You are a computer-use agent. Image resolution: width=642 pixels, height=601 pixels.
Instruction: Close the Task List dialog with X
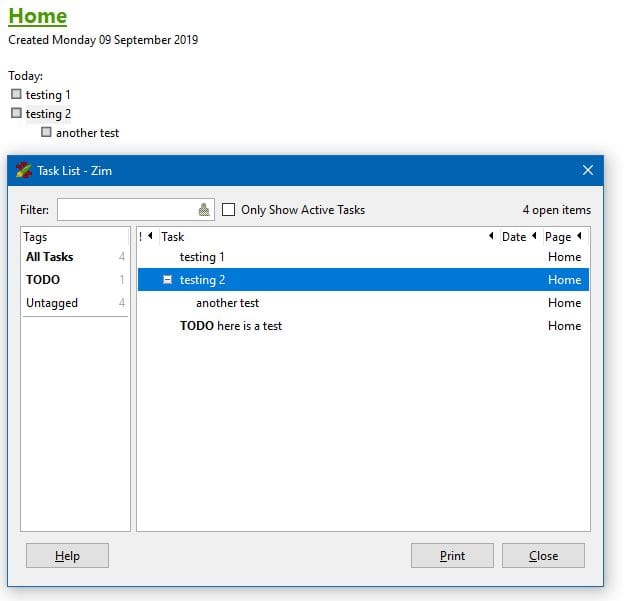[x=588, y=170]
